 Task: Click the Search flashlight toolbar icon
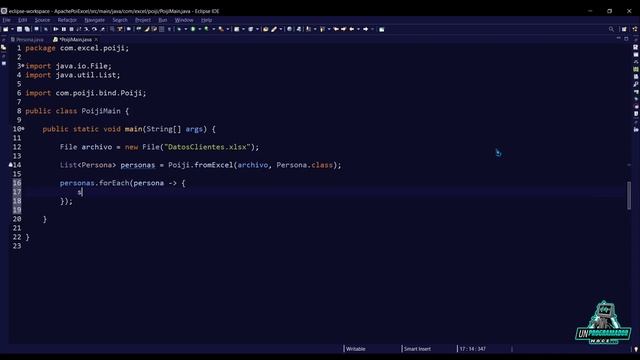pyautogui.click(x=274, y=29)
